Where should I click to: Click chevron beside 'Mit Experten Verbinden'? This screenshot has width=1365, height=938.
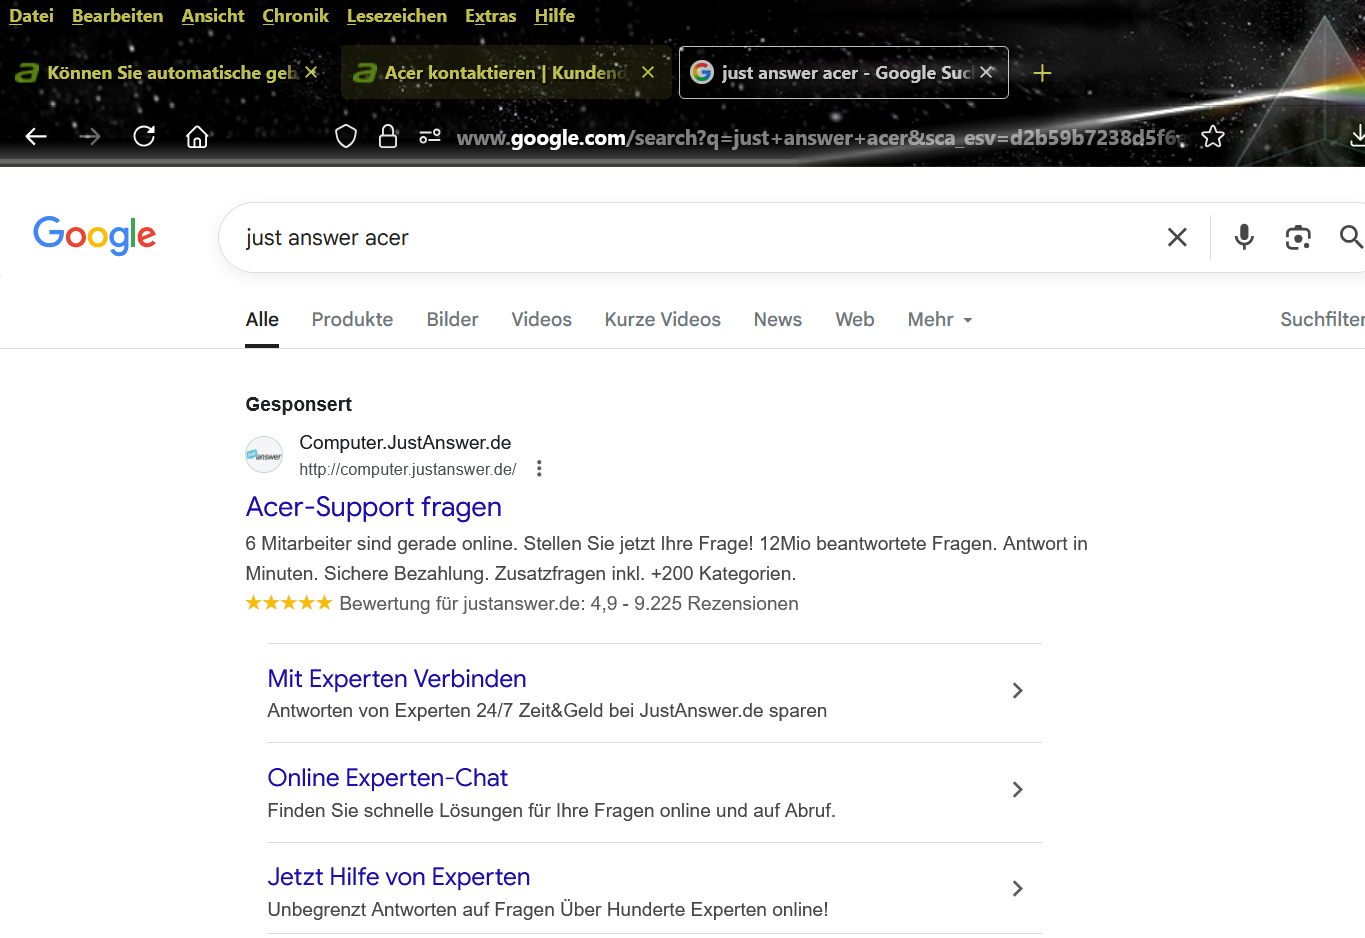(x=1017, y=691)
